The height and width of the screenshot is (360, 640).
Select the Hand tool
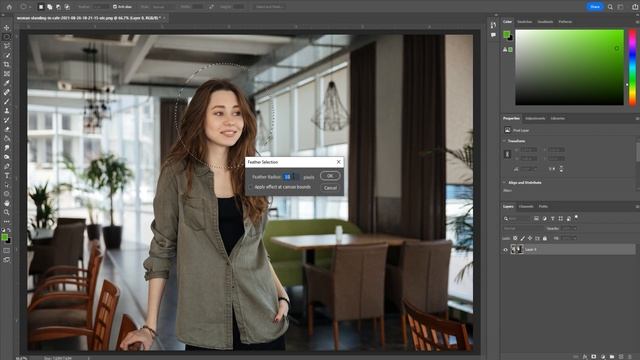pyautogui.click(x=7, y=203)
